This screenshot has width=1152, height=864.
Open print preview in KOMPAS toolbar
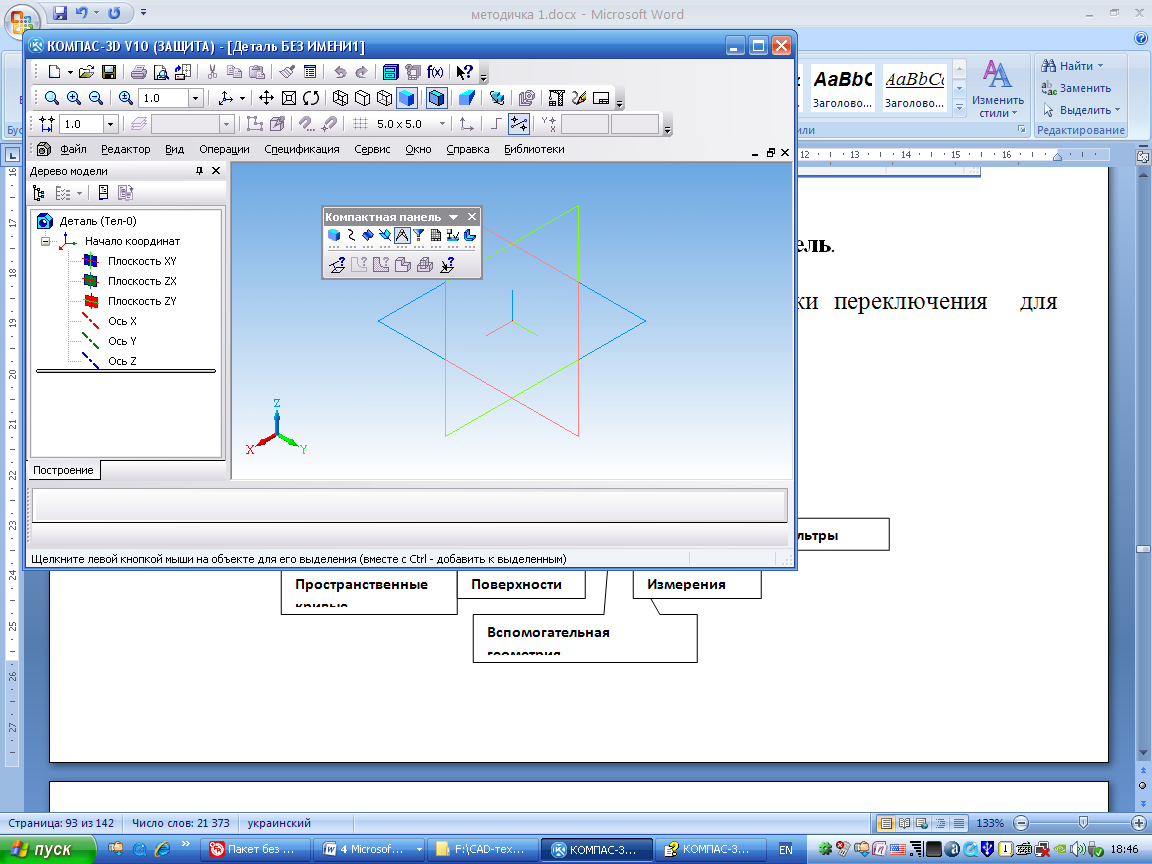pos(160,72)
